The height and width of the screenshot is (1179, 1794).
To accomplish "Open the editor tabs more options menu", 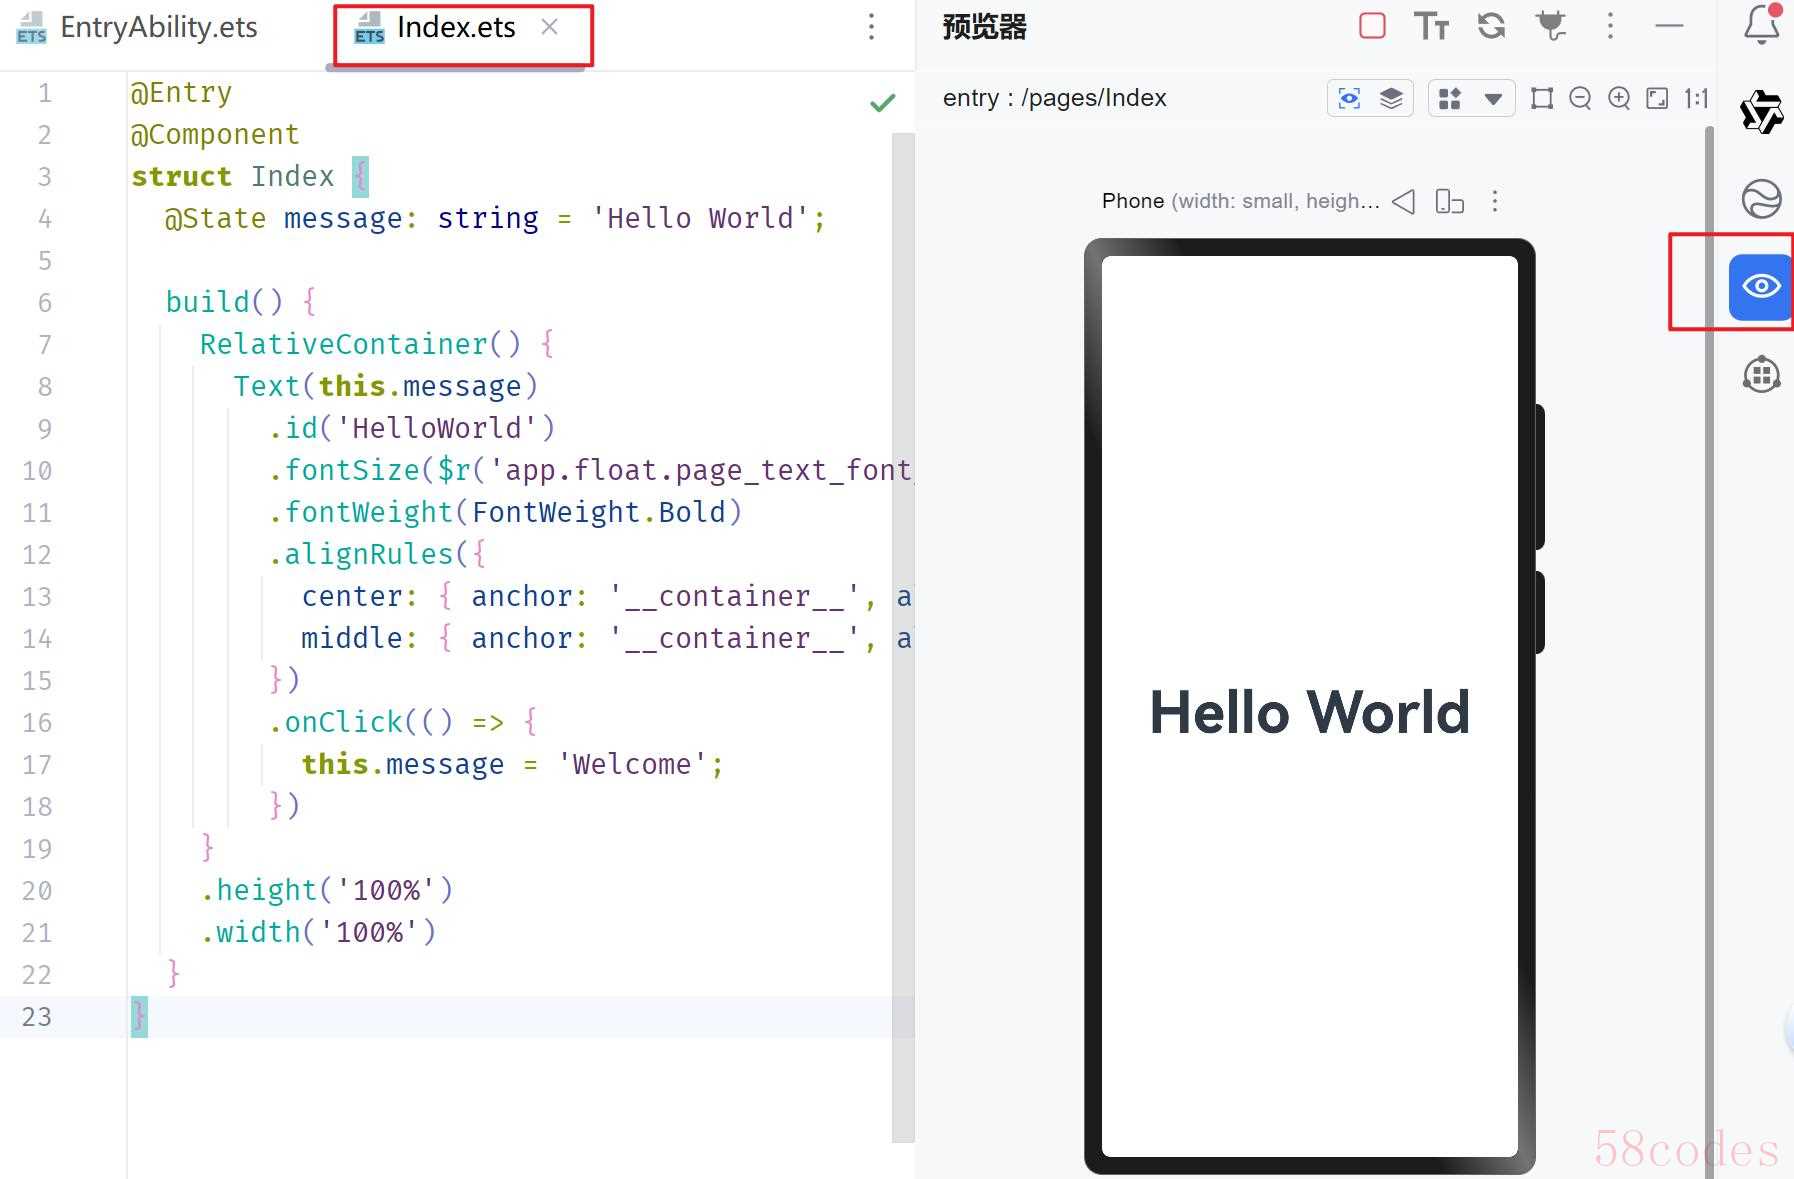I will click(871, 27).
